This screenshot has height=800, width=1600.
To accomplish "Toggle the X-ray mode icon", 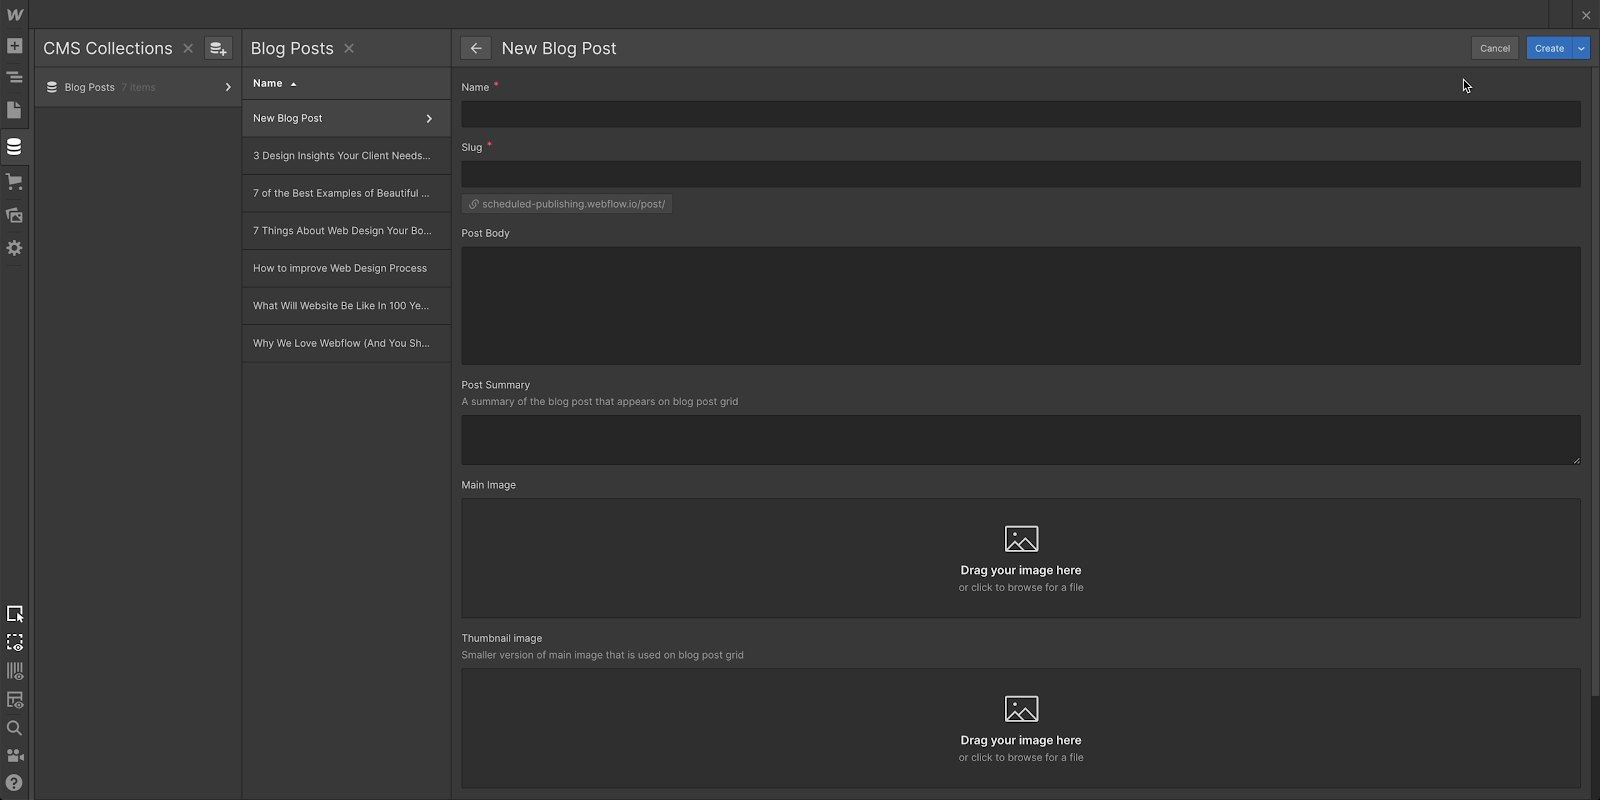I will click(14, 700).
